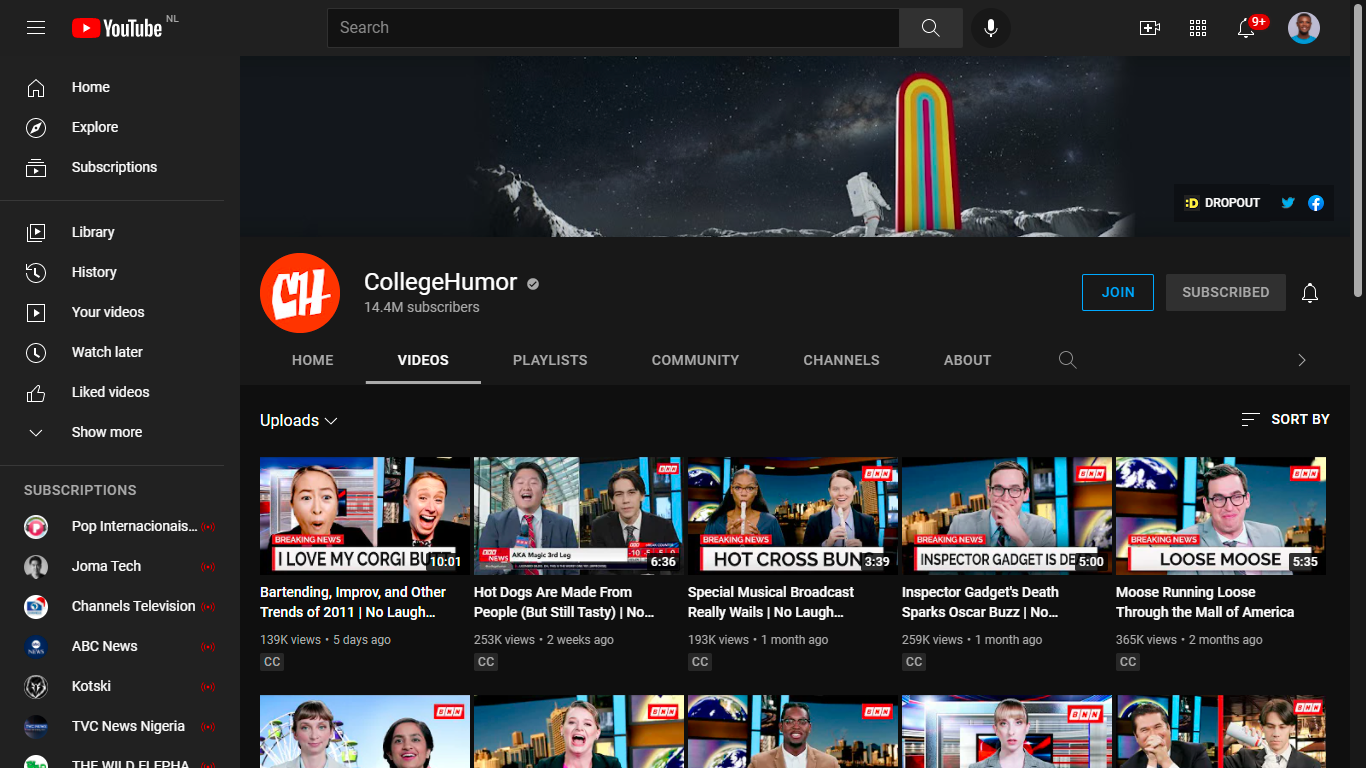Open Hot Dogs Are Made From People title

coord(564,602)
